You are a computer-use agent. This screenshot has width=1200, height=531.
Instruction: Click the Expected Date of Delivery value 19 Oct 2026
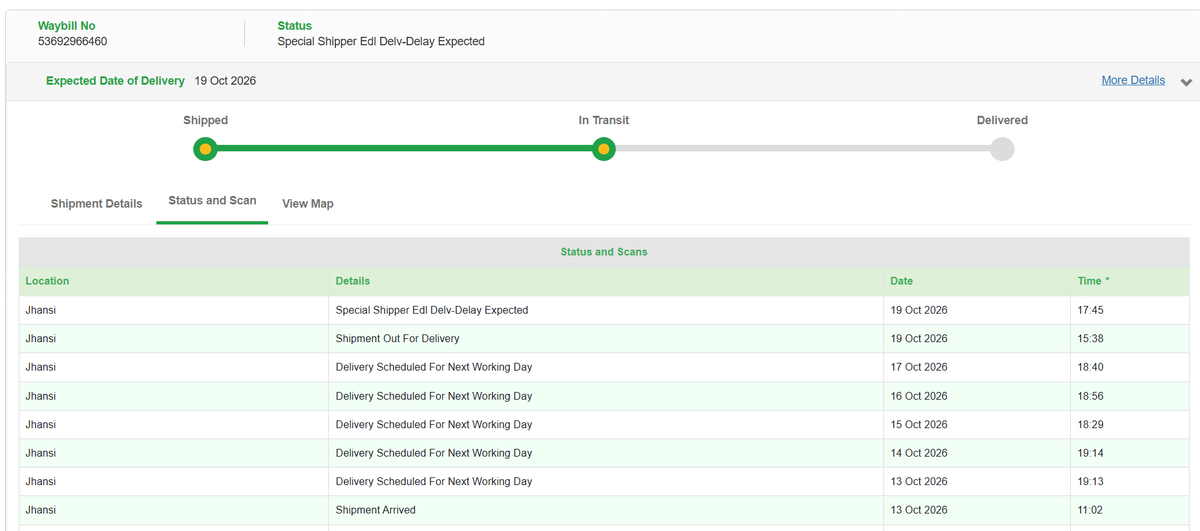pyautogui.click(x=225, y=81)
